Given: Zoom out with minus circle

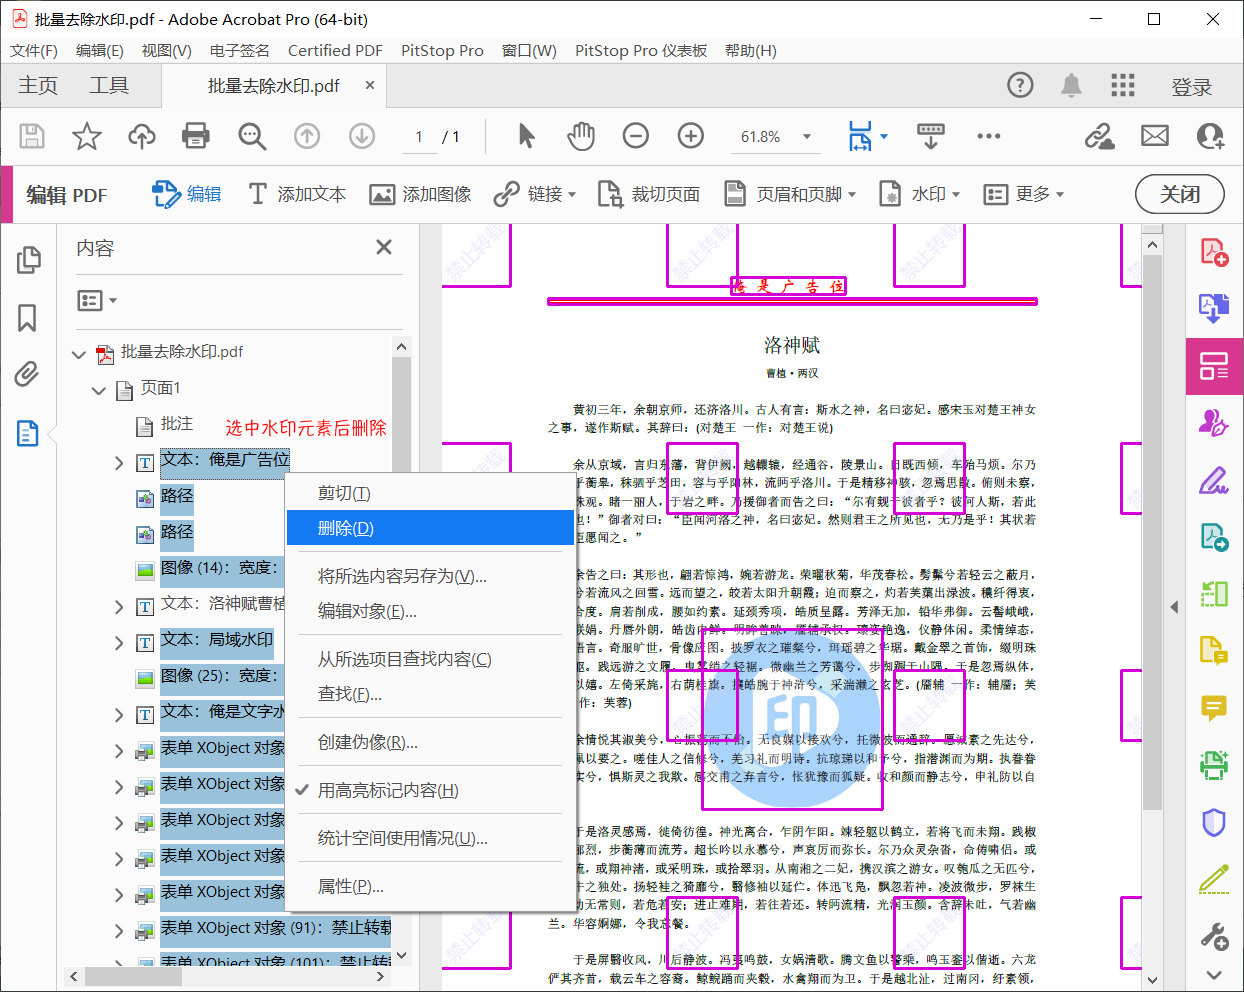Looking at the screenshot, I should coord(636,136).
